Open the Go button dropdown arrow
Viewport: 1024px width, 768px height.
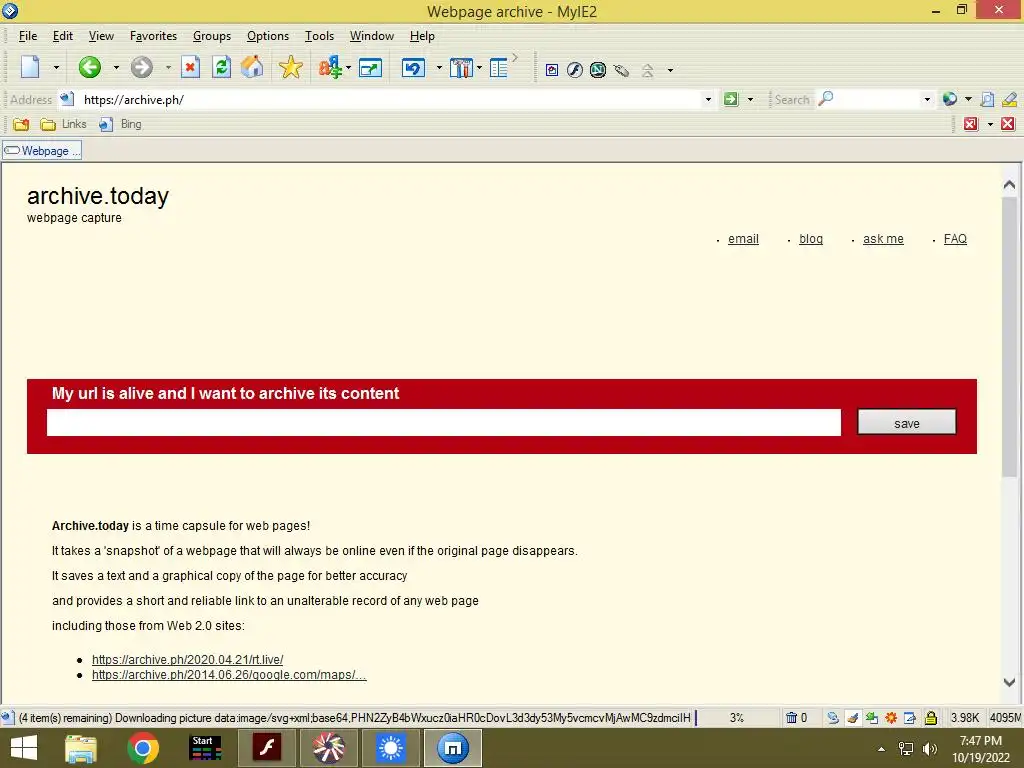750,99
